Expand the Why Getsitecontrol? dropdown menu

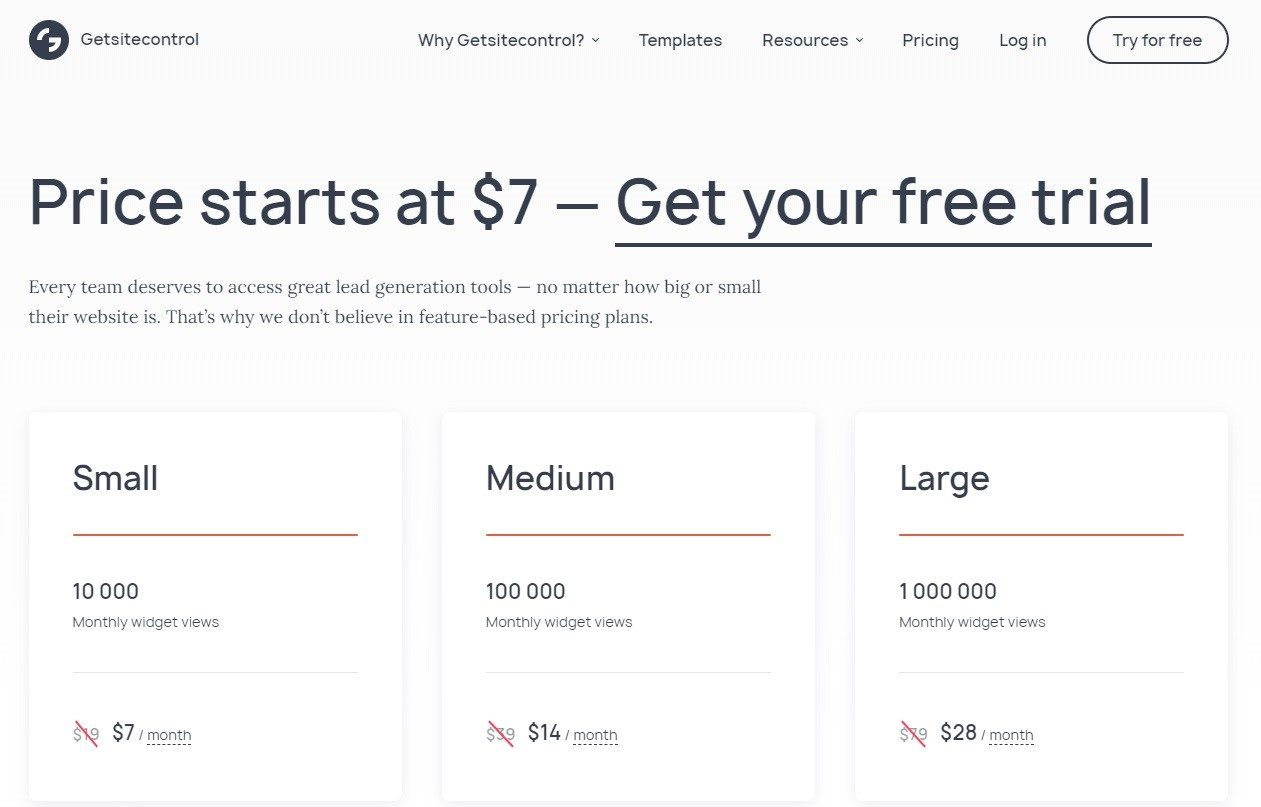coord(500,40)
